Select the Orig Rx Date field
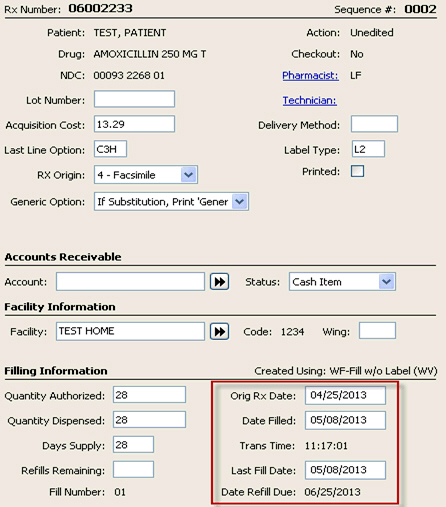This screenshot has width=446, height=507. 345,395
